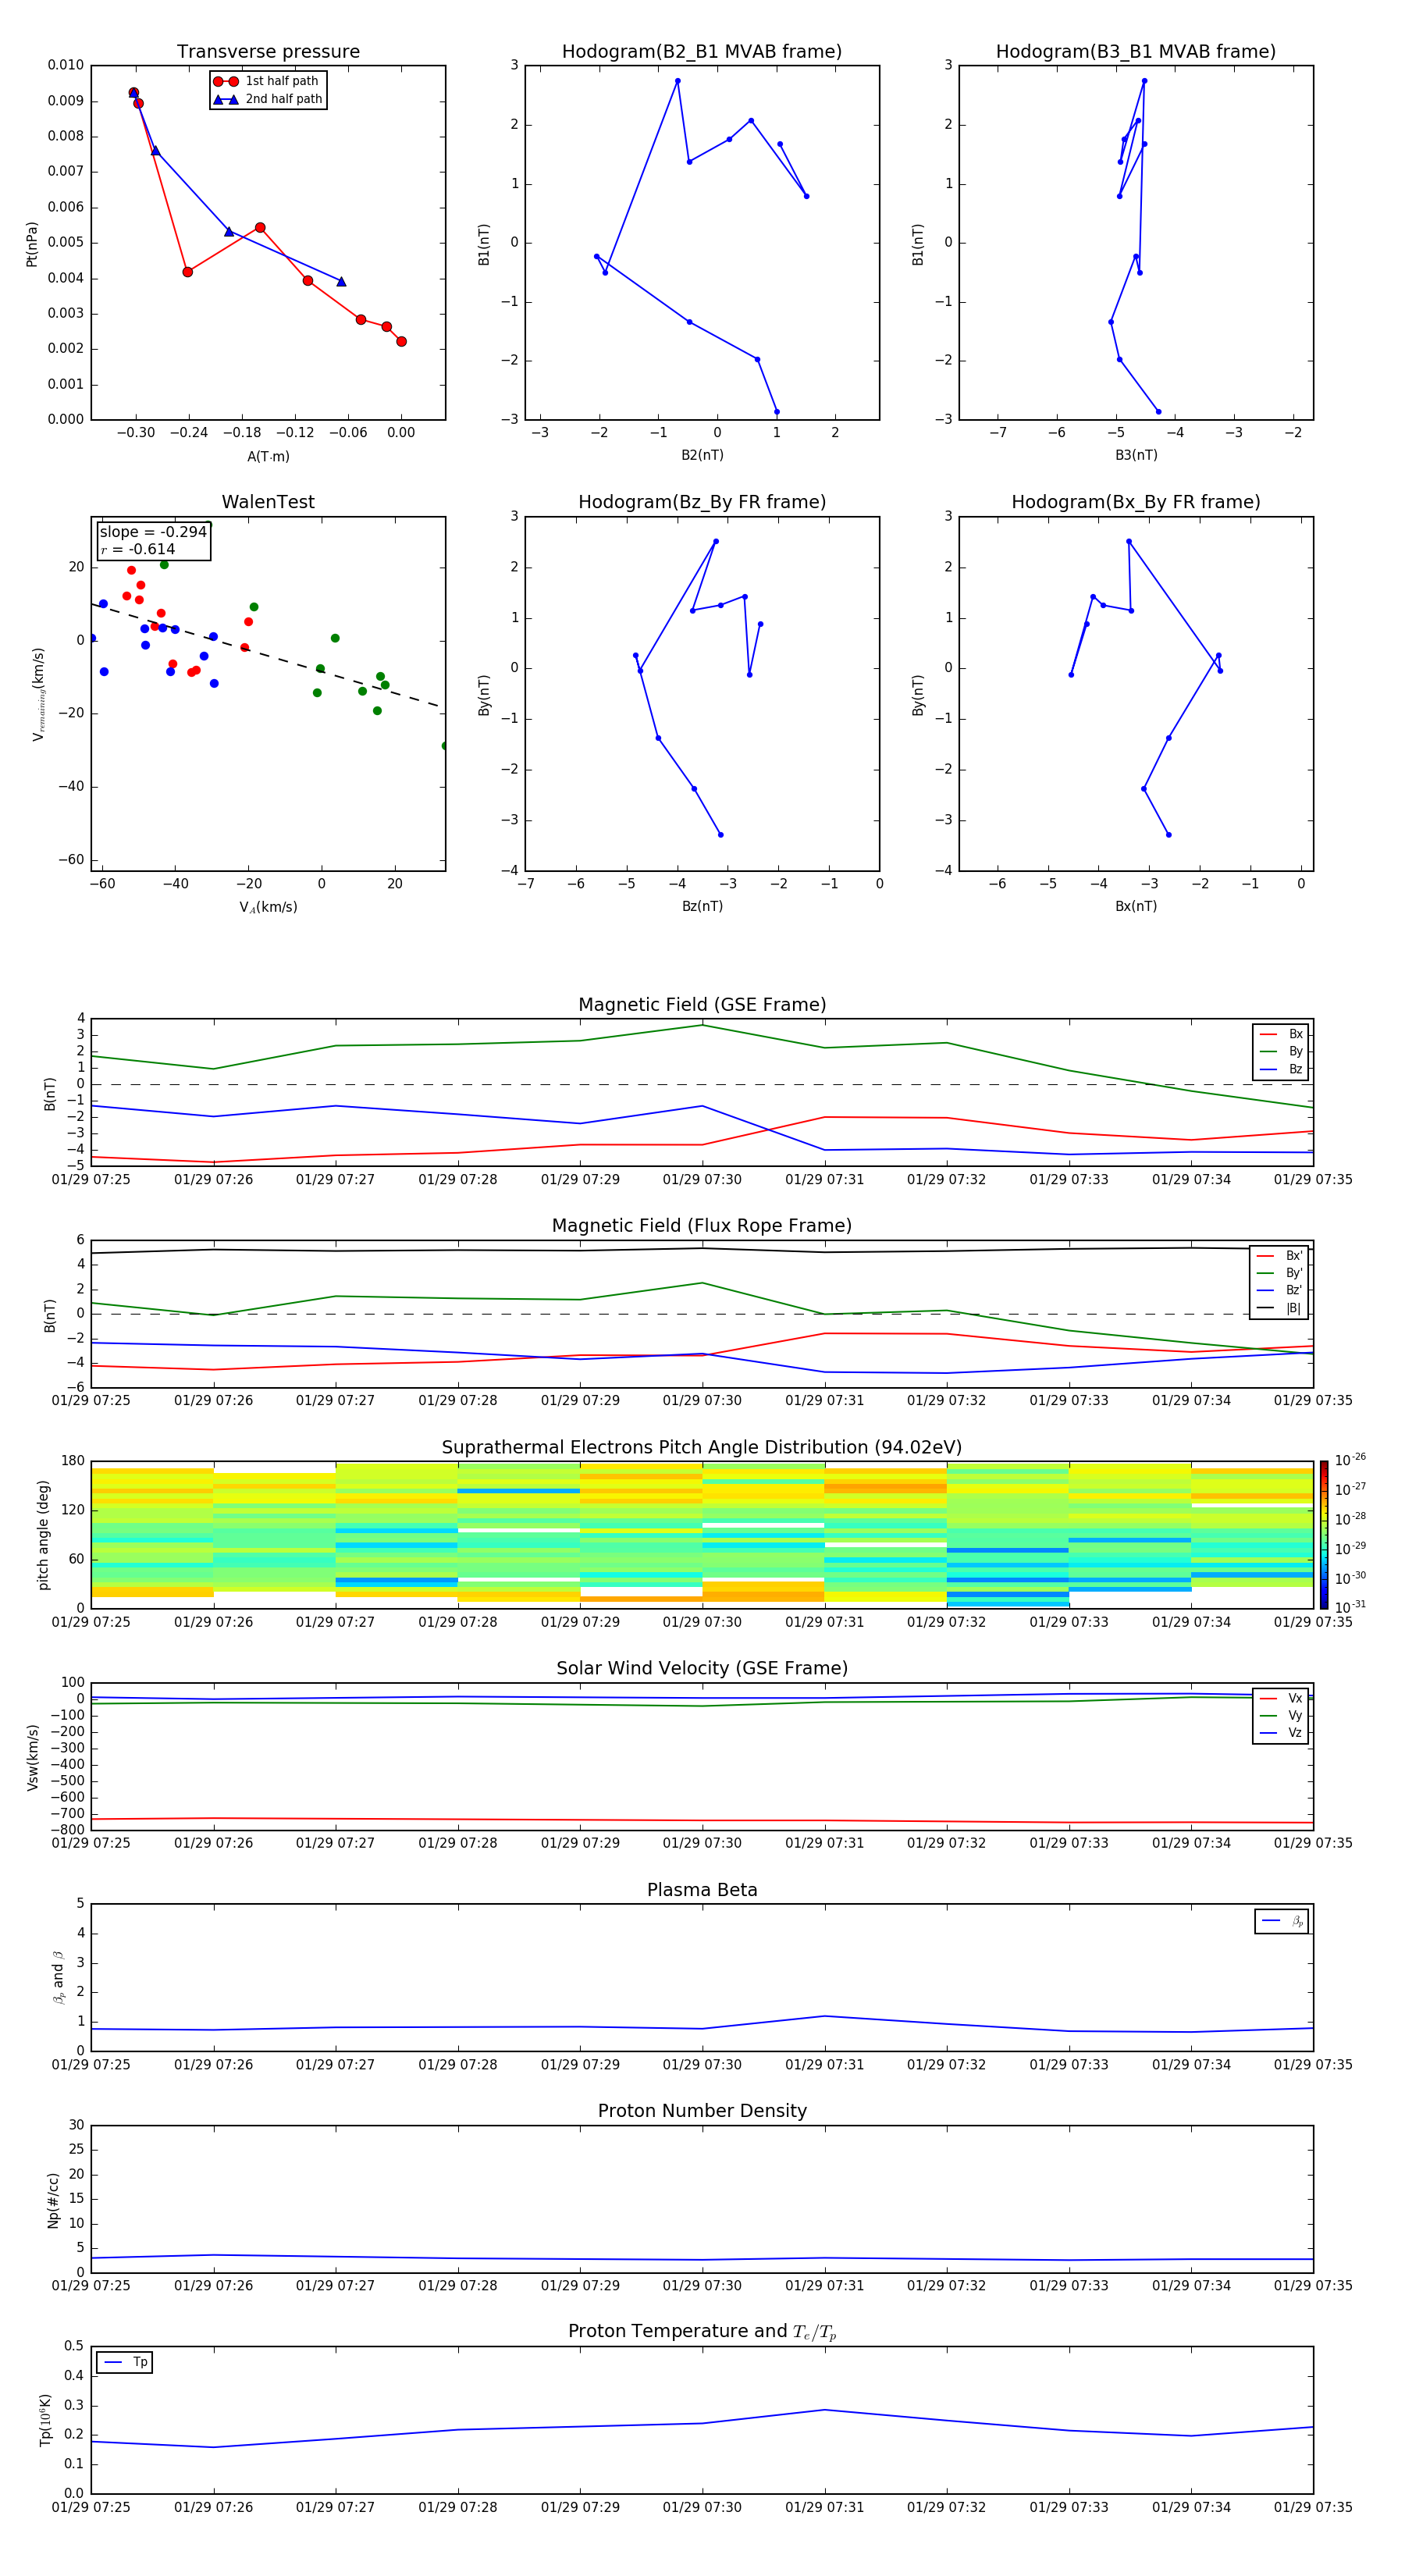Click the Bz entry in GSE magnetic legend

coord(1281,1069)
